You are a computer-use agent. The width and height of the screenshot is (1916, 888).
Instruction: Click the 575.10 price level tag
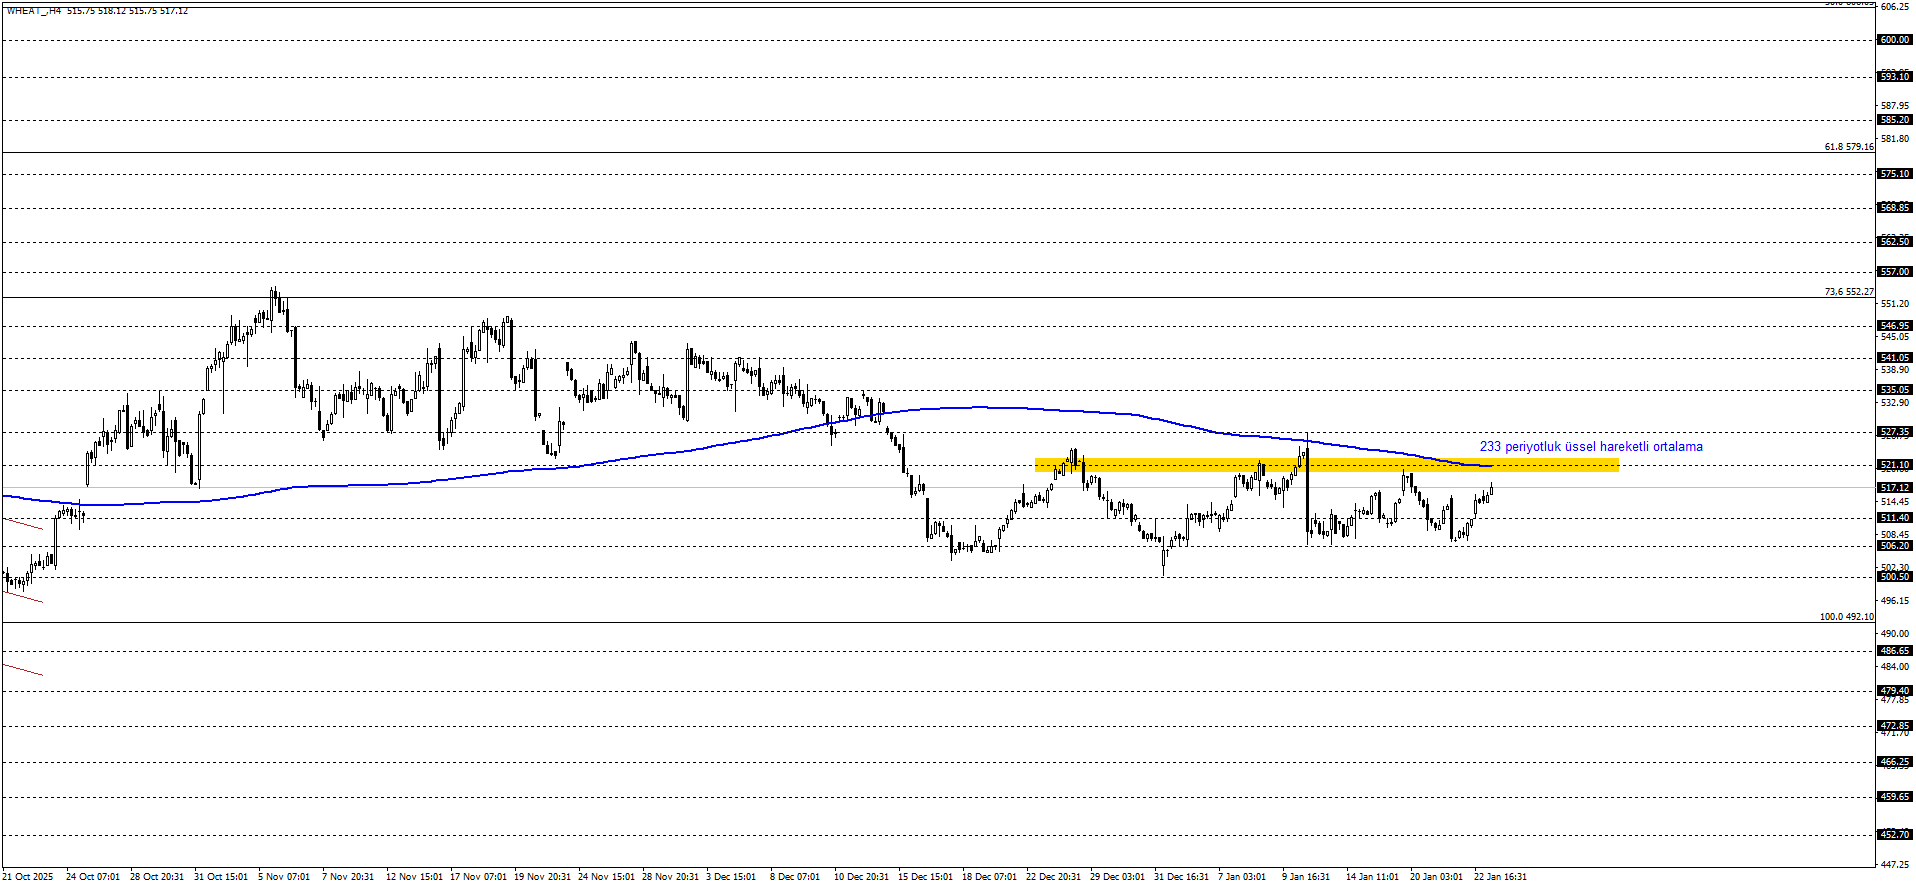1894,174
